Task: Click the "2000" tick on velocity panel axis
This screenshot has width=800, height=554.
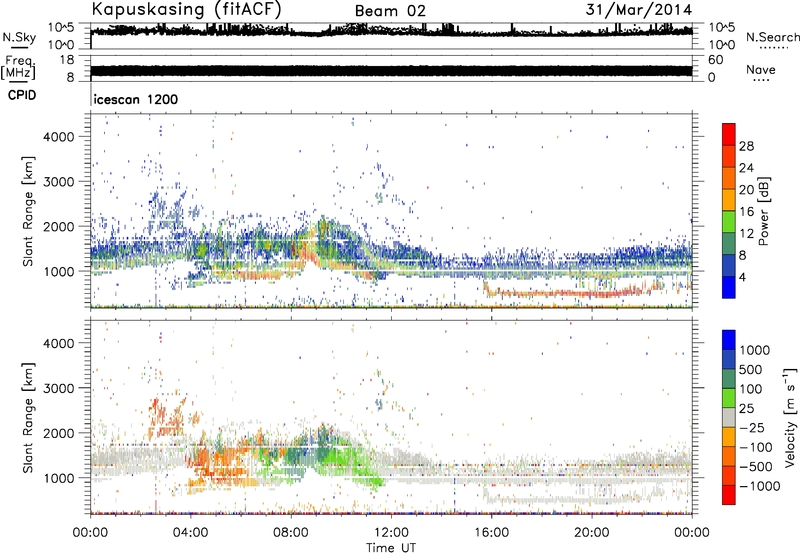Action: [59, 433]
